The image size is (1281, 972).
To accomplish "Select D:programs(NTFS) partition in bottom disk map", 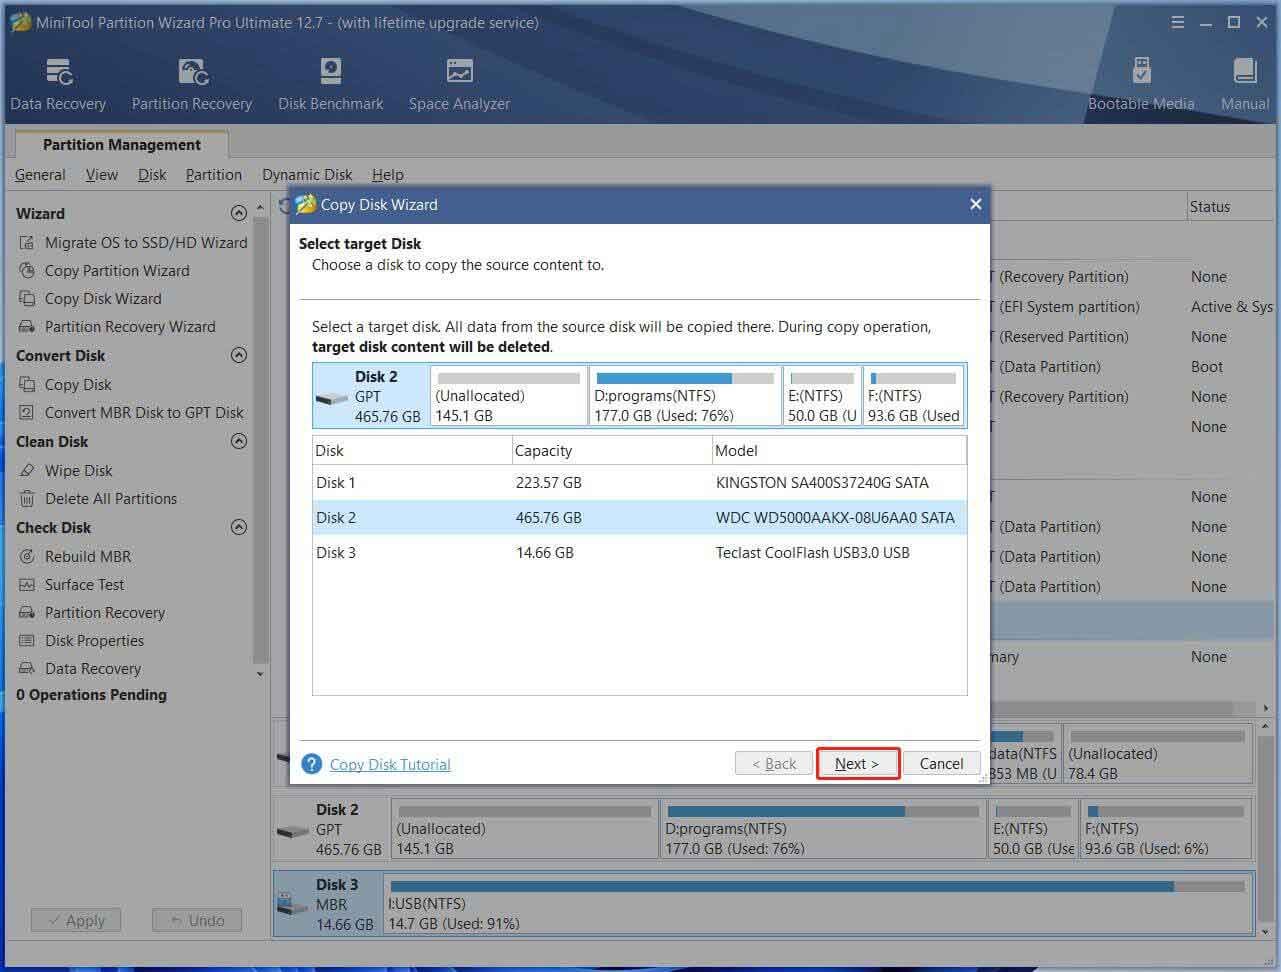I will click(x=823, y=829).
